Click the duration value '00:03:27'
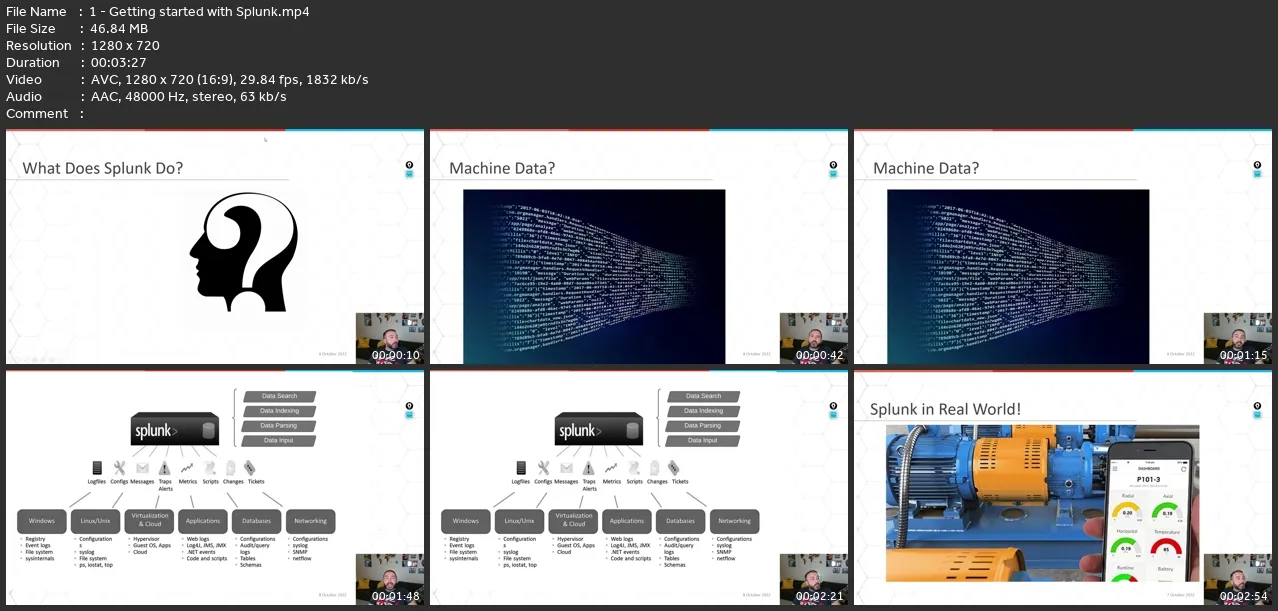Image resolution: width=1278 pixels, height=611 pixels. coord(117,63)
